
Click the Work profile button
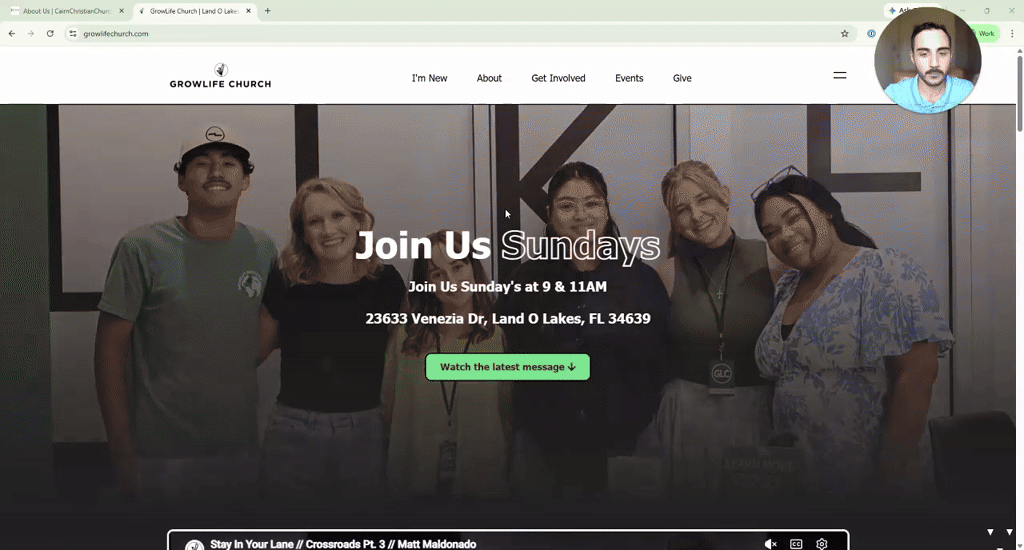point(985,33)
